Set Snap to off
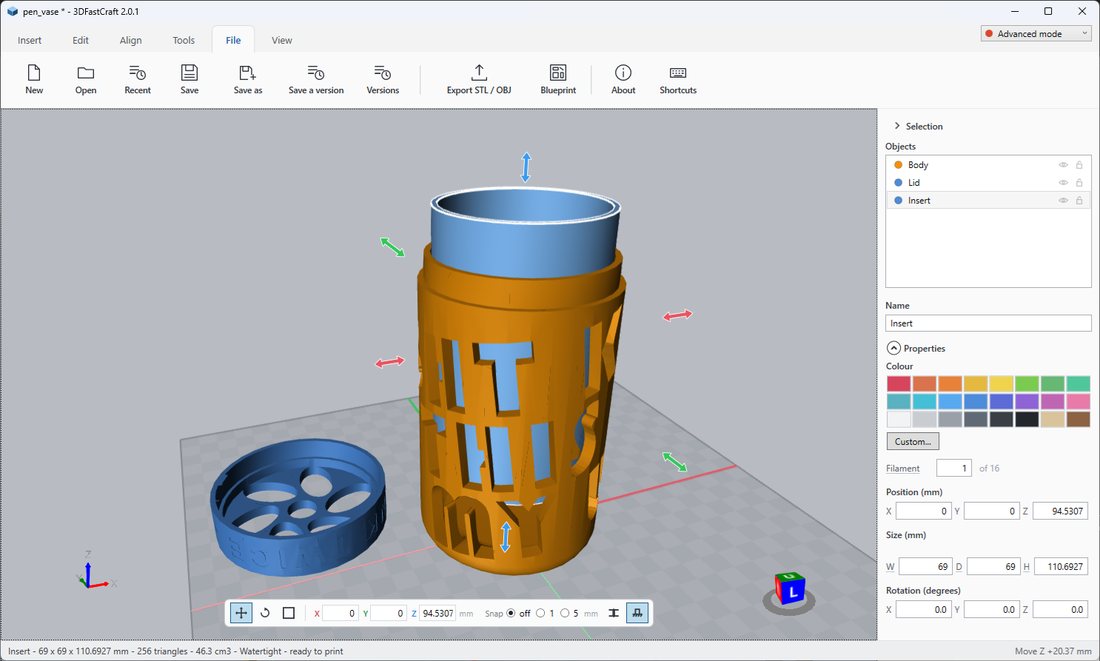The height and width of the screenshot is (661, 1100). [511, 613]
